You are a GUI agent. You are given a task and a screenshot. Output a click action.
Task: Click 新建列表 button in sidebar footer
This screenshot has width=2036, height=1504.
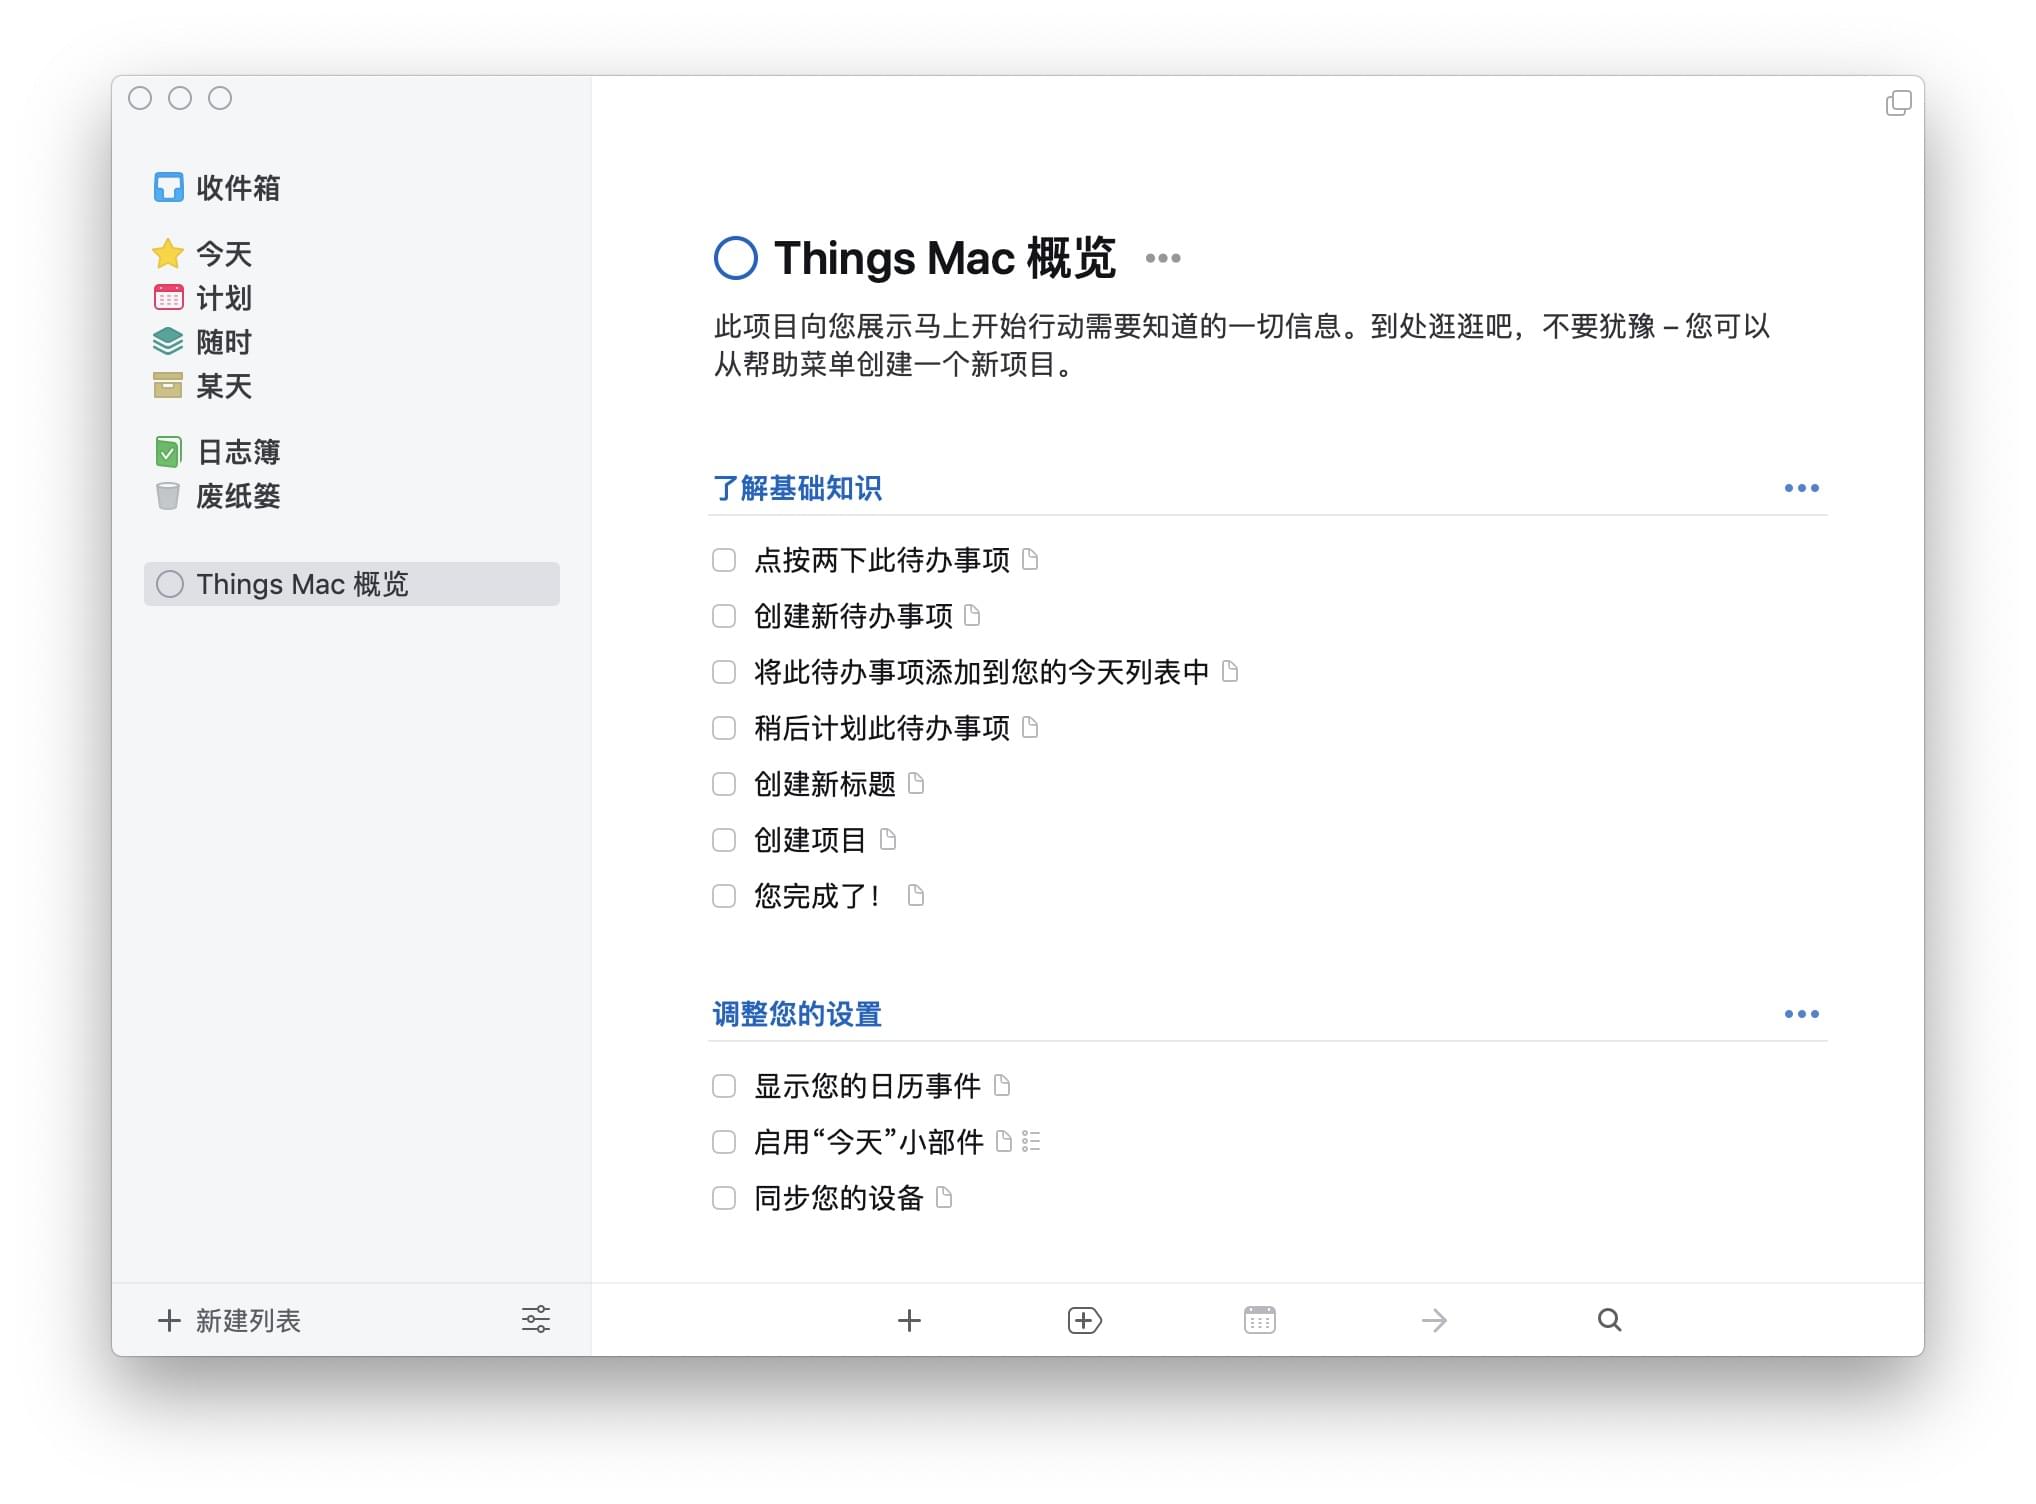tap(230, 1321)
